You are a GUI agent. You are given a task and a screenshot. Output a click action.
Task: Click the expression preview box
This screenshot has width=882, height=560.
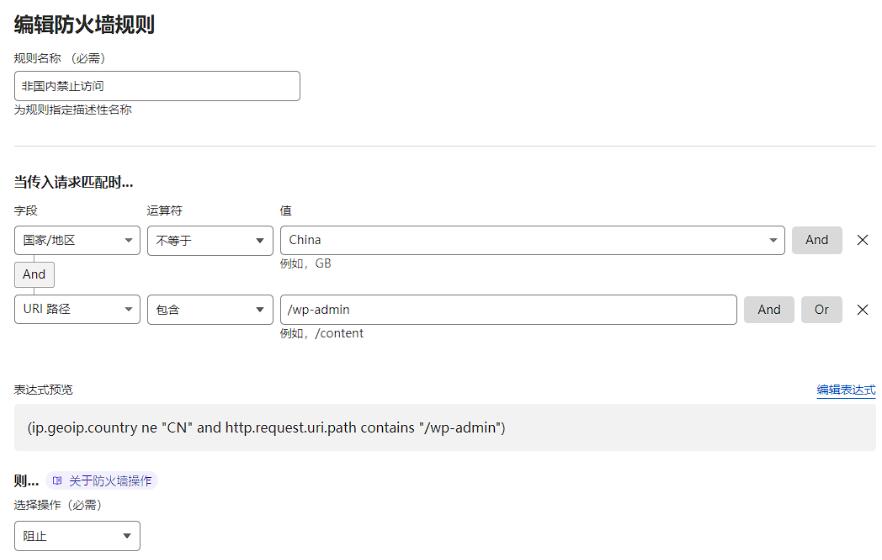(445, 428)
